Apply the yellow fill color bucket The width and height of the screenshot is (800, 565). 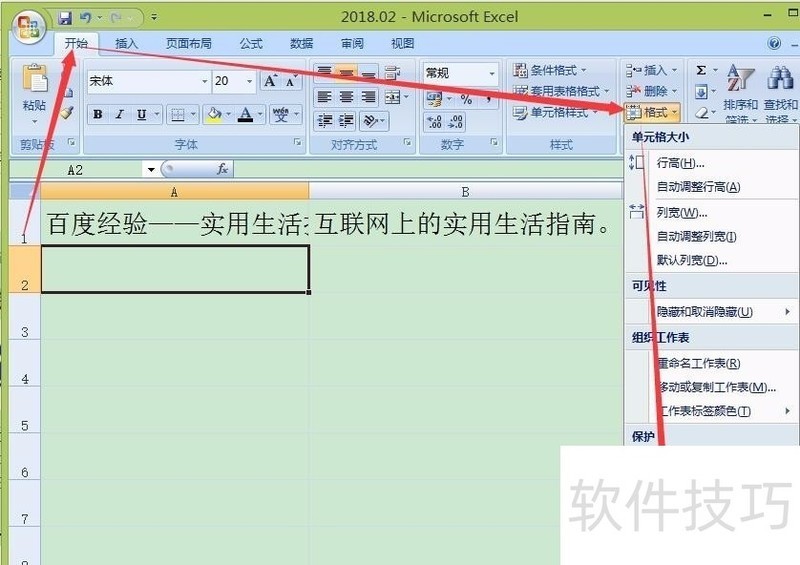(214, 114)
